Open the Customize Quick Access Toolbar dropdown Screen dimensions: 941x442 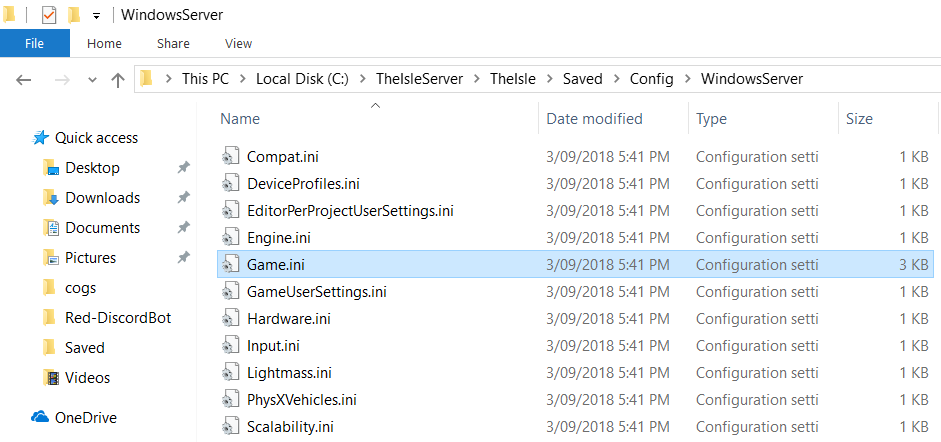[96, 16]
